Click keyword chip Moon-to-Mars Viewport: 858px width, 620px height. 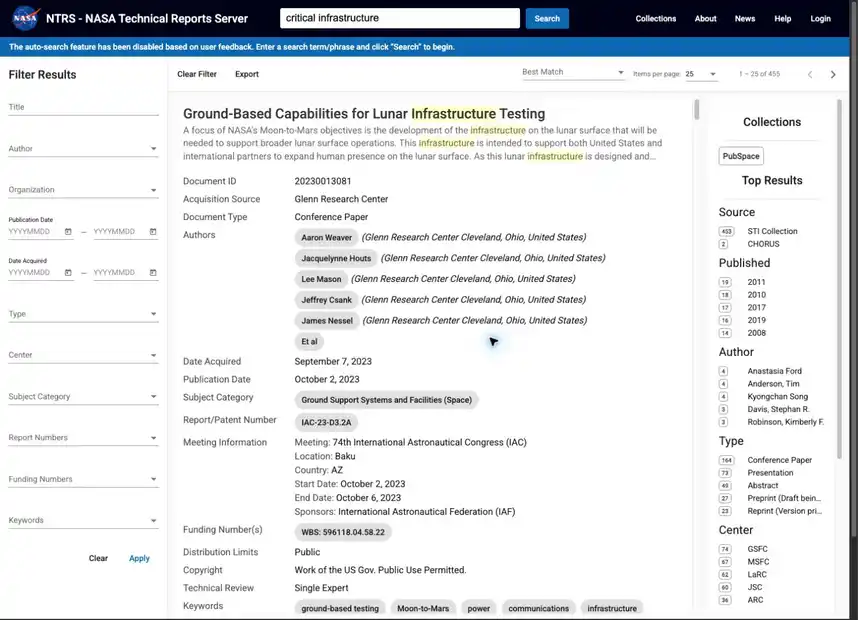tap(423, 609)
